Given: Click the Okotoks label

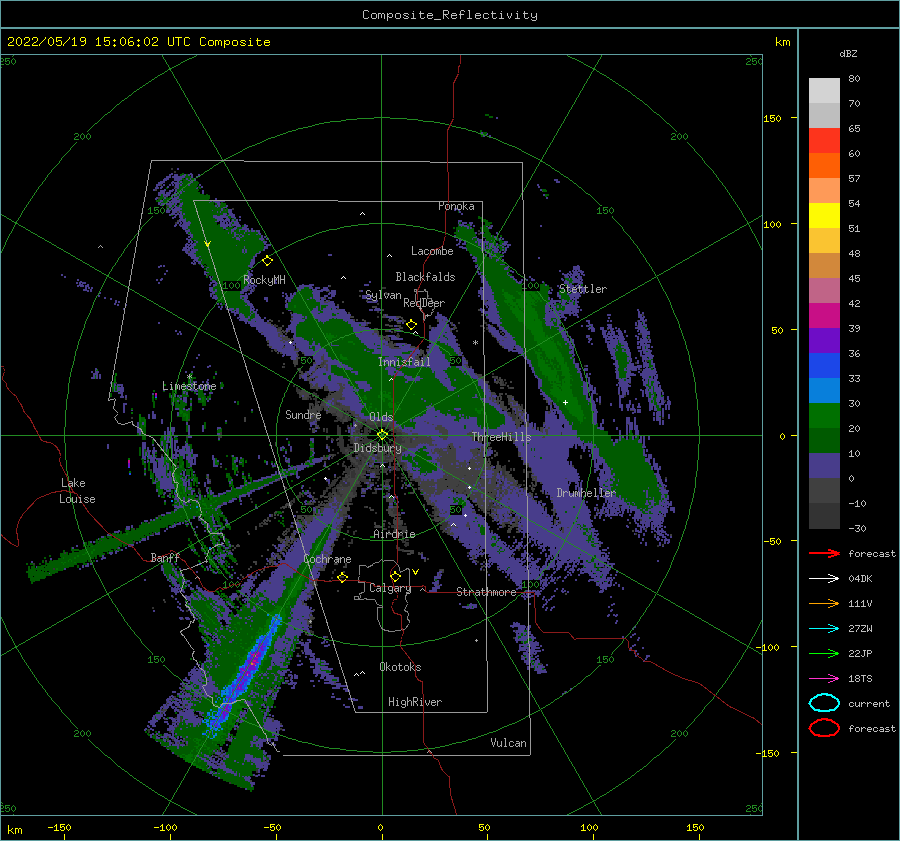Looking at the screenshot, I should click(x=400, y=667).
